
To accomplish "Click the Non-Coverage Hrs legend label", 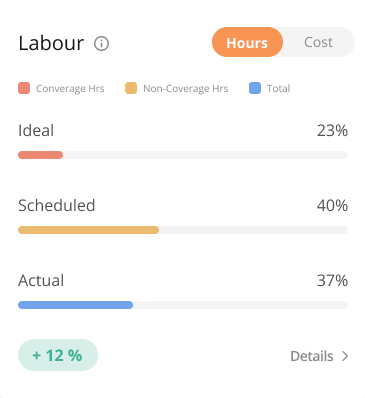I will (x=186, y=89).
